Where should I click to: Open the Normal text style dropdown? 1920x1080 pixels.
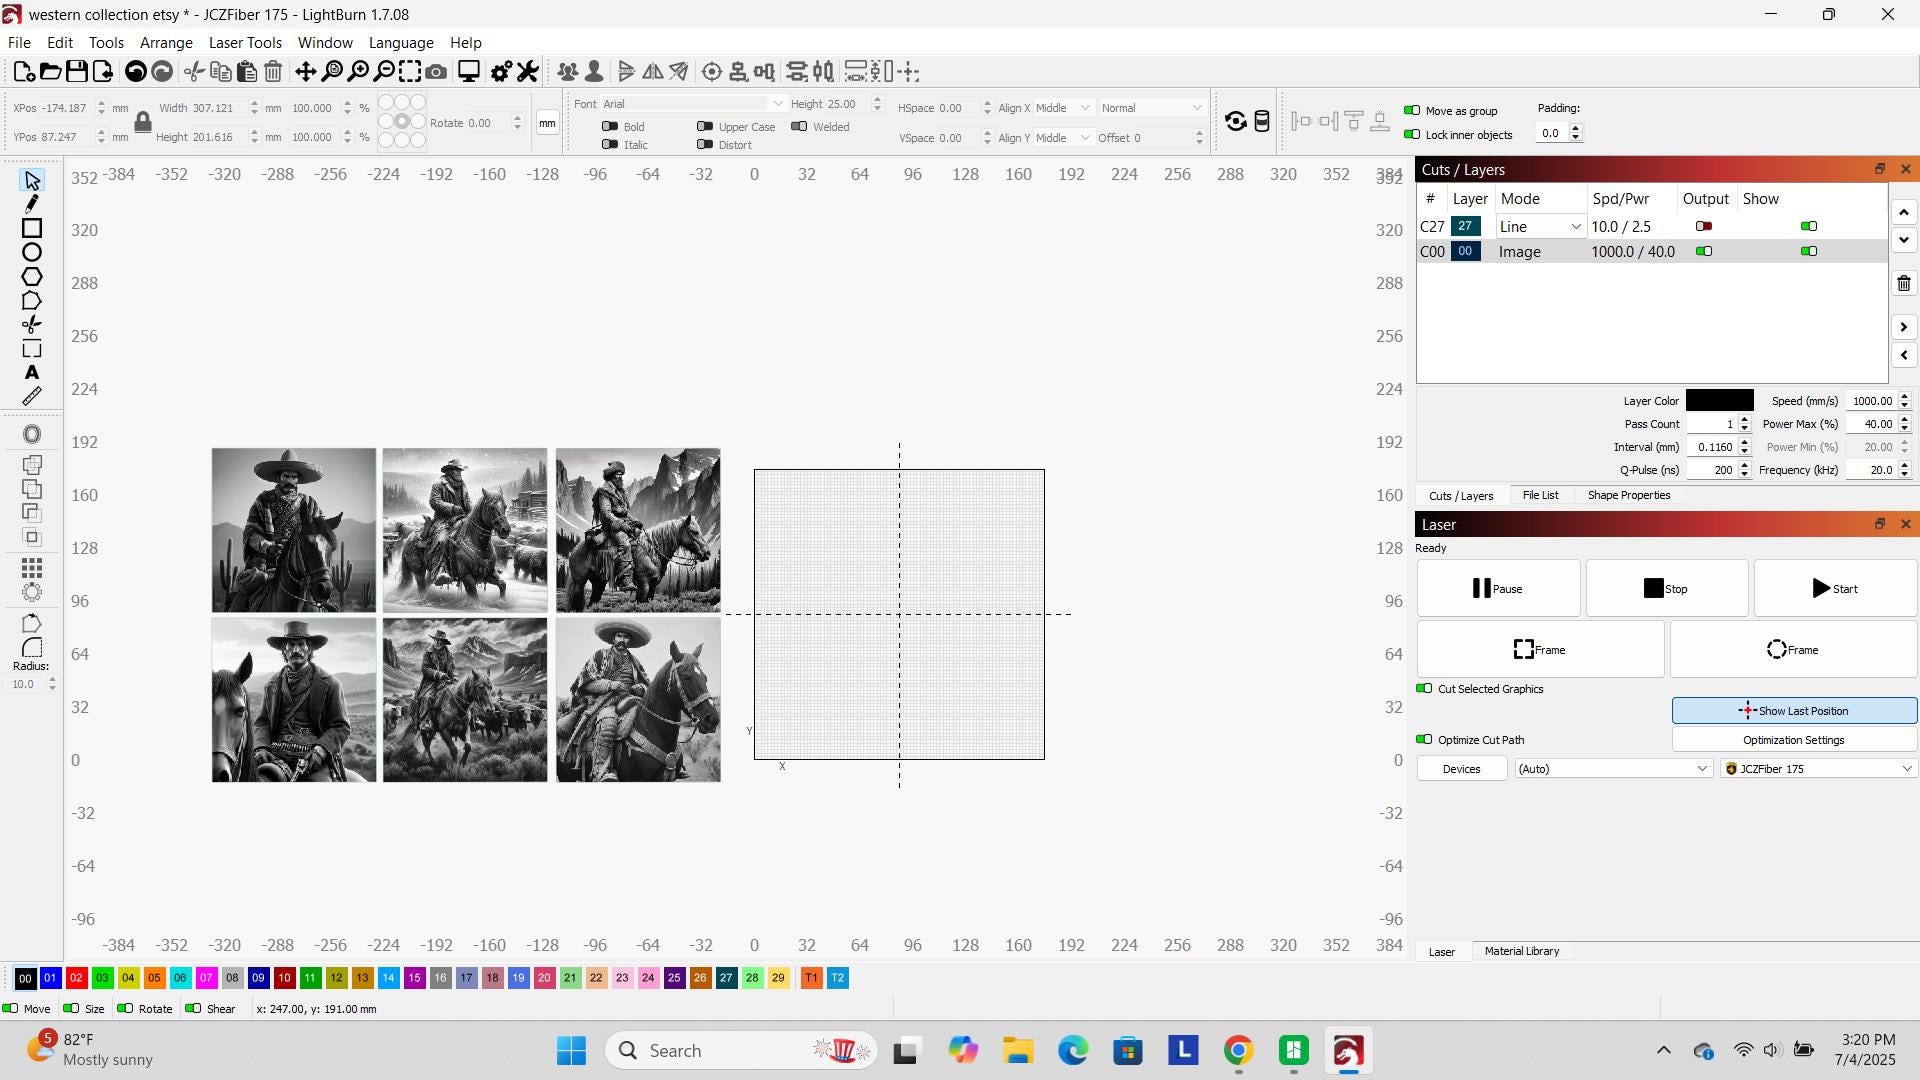1152,108
